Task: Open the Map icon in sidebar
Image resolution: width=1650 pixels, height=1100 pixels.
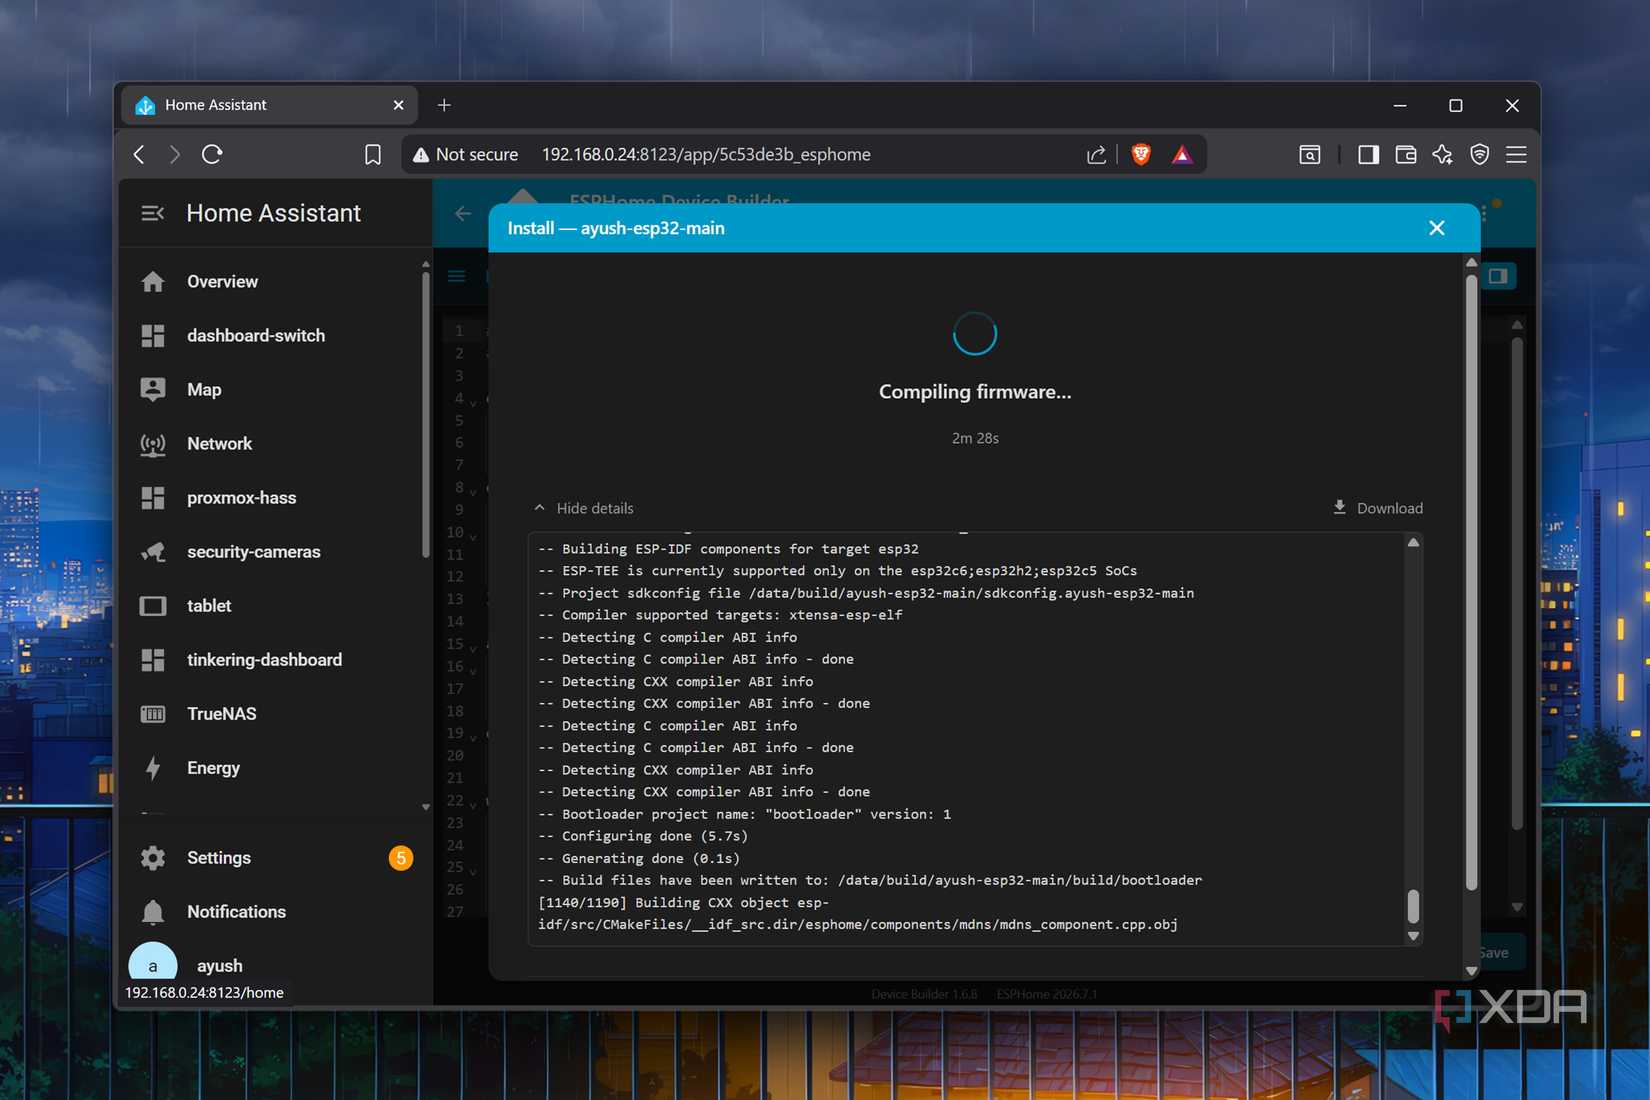Action: 153,390
